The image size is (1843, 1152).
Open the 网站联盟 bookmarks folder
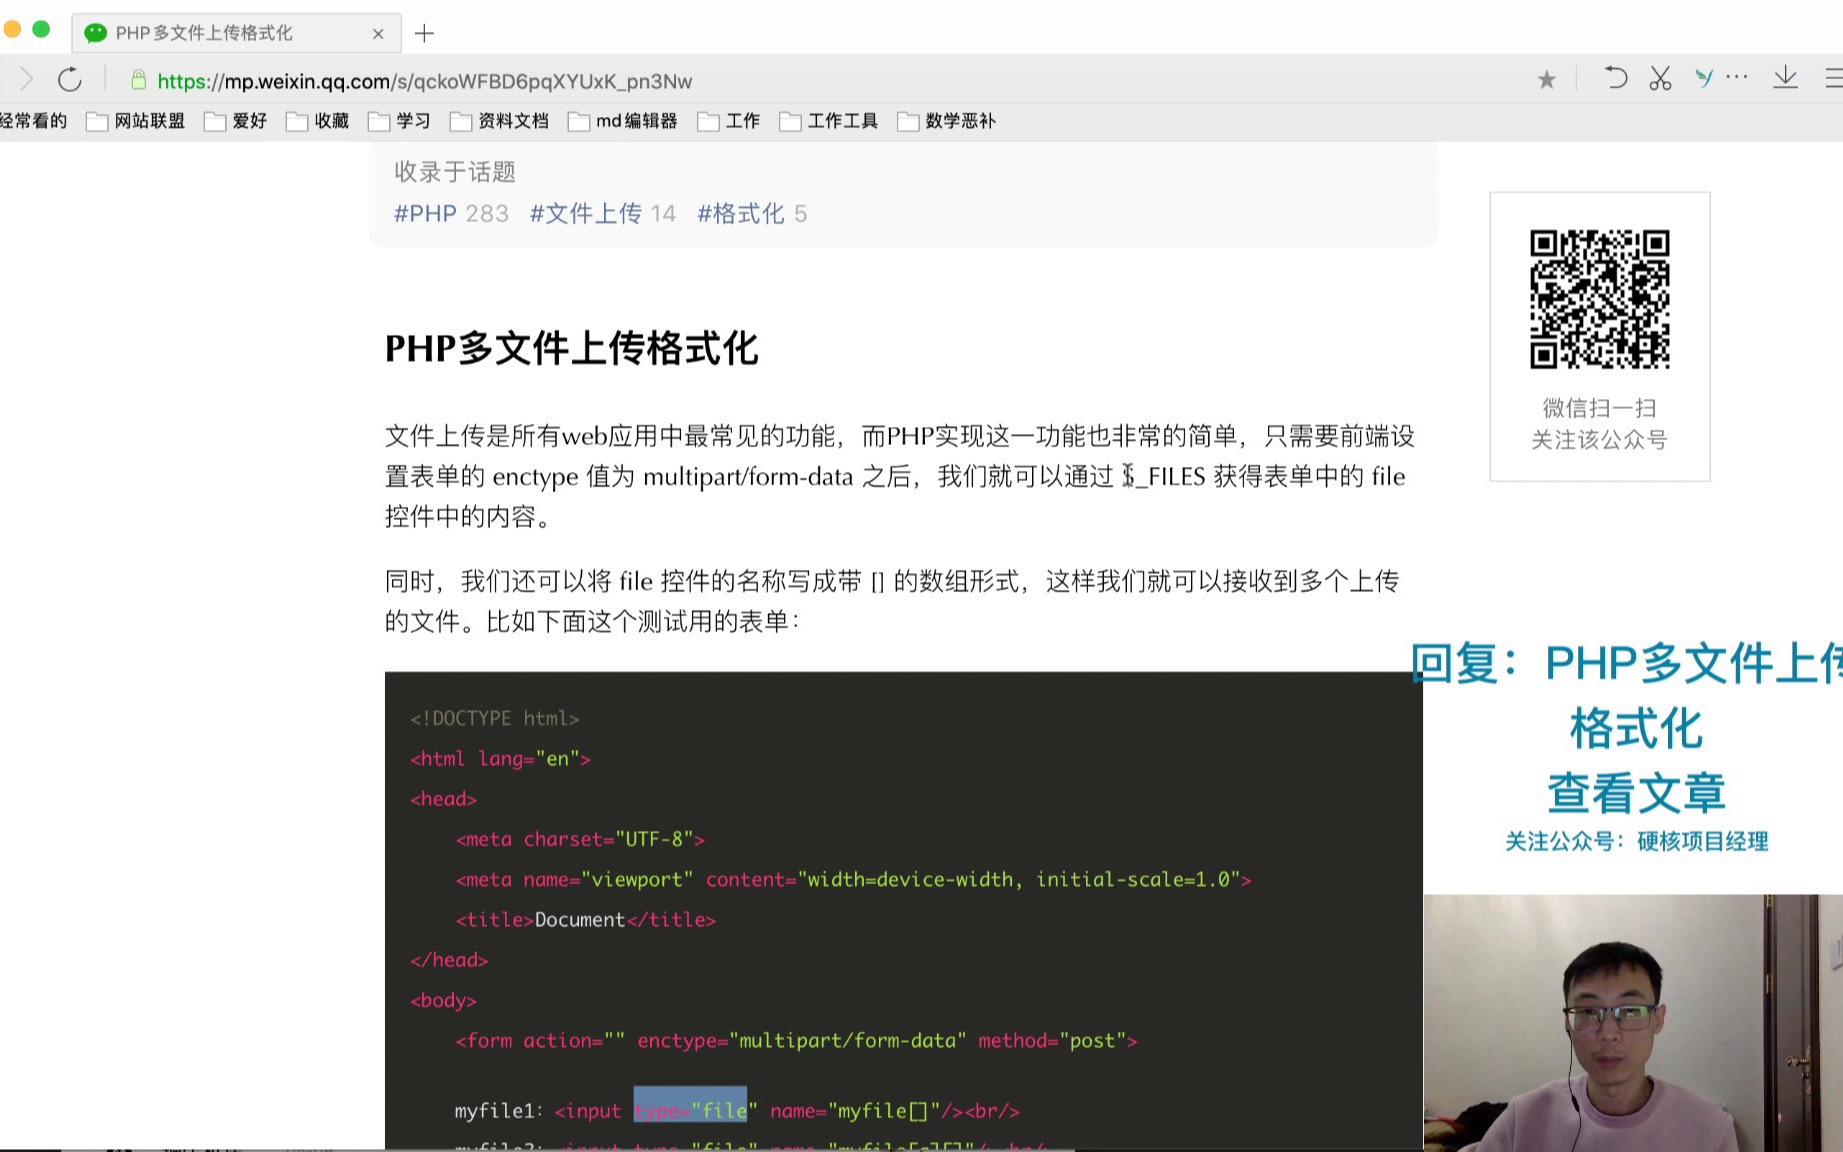coord(136,121)
